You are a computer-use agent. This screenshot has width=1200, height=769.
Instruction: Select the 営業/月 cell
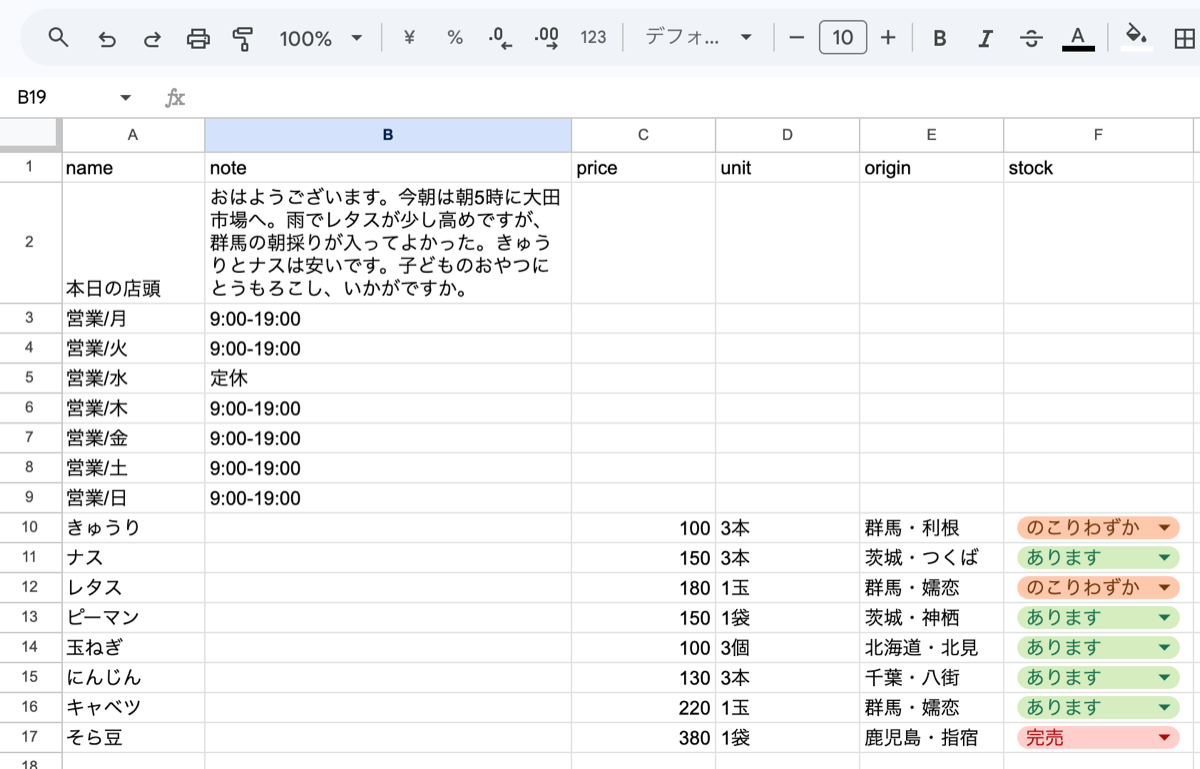(x=133, y=319)
